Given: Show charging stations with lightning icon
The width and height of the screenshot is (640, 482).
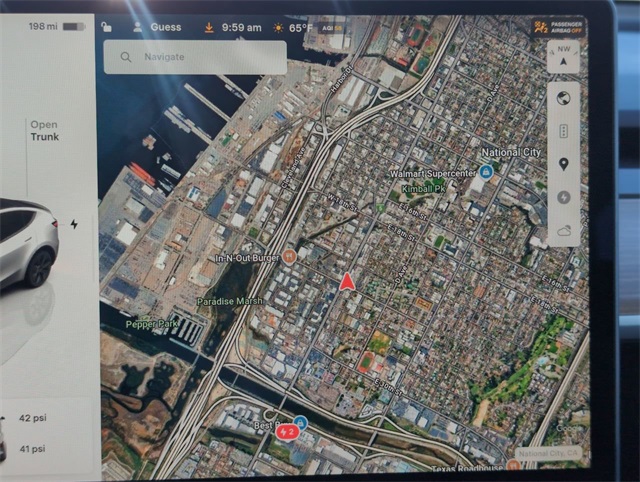Looking at the screenshot, I should (564, 198).
